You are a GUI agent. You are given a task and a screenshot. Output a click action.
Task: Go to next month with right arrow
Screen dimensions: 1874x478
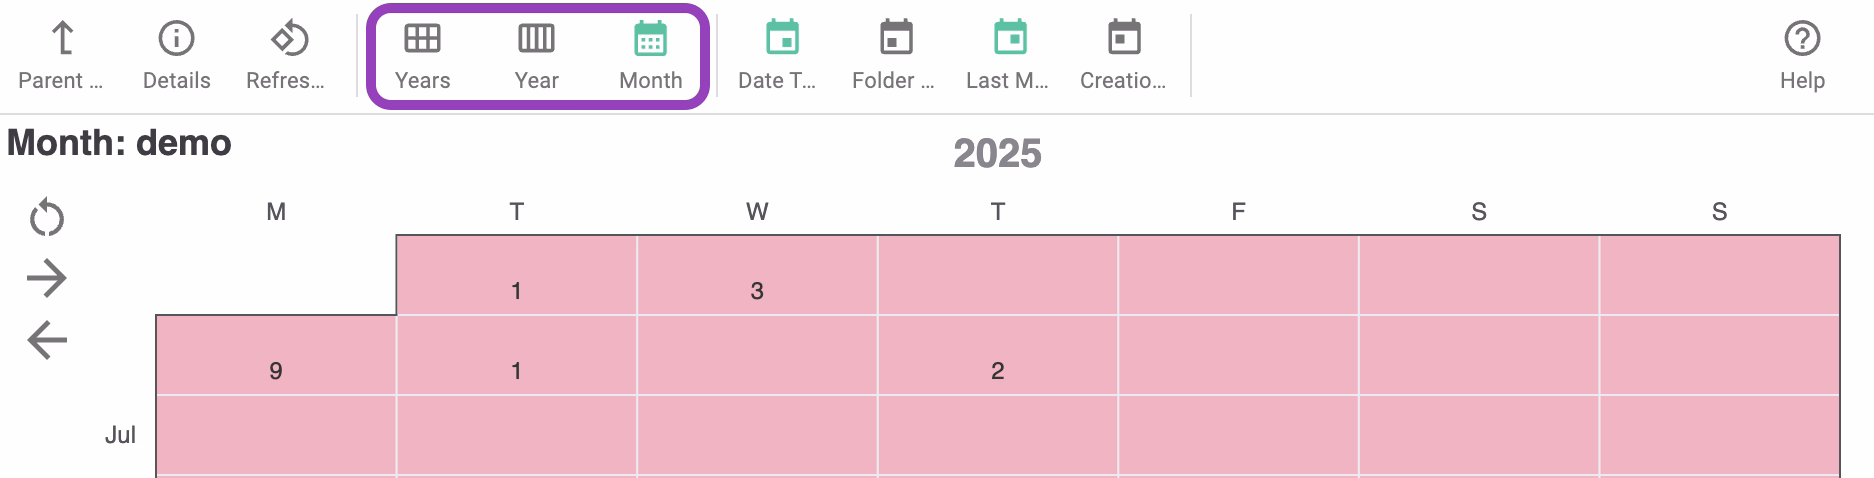[47, 278]
